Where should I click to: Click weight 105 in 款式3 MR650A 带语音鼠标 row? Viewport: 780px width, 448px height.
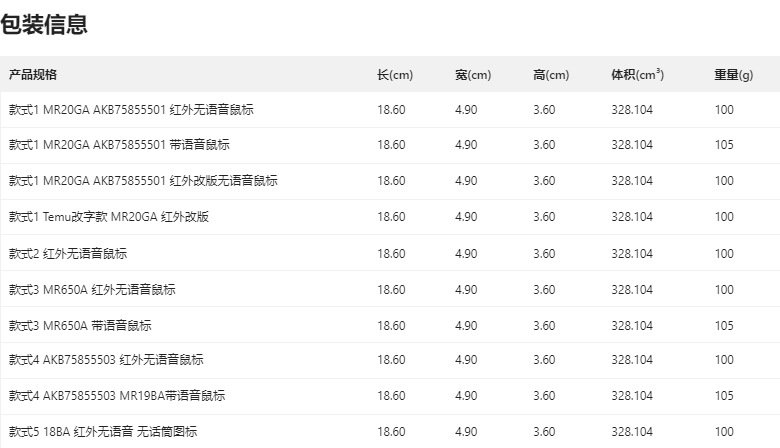coord(724,326)
